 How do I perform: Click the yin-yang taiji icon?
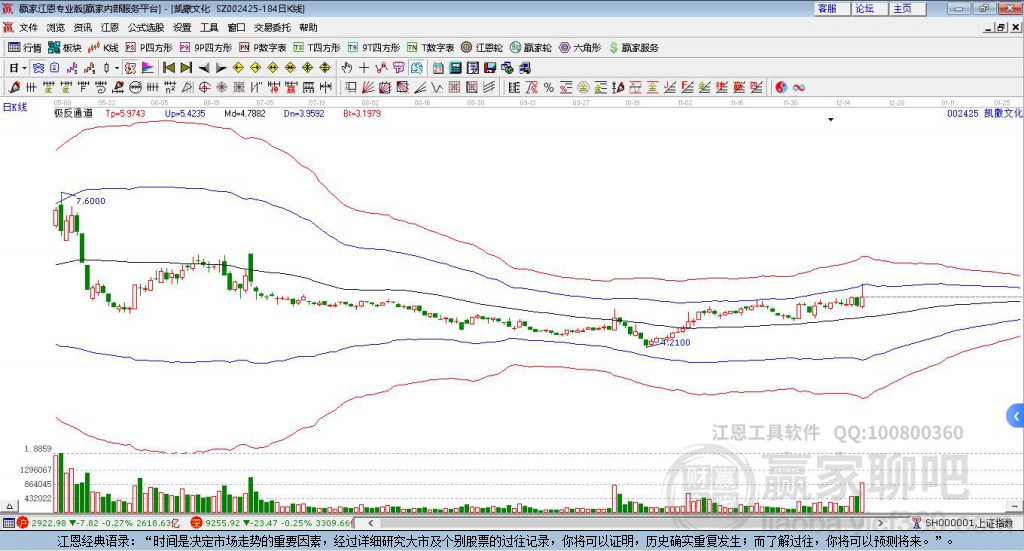pyautogui.click(x=780, y=87)
